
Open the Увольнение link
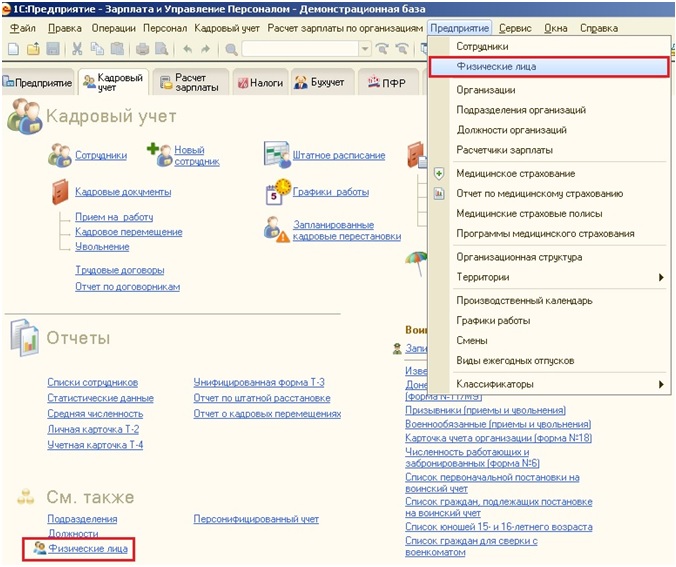102,247
